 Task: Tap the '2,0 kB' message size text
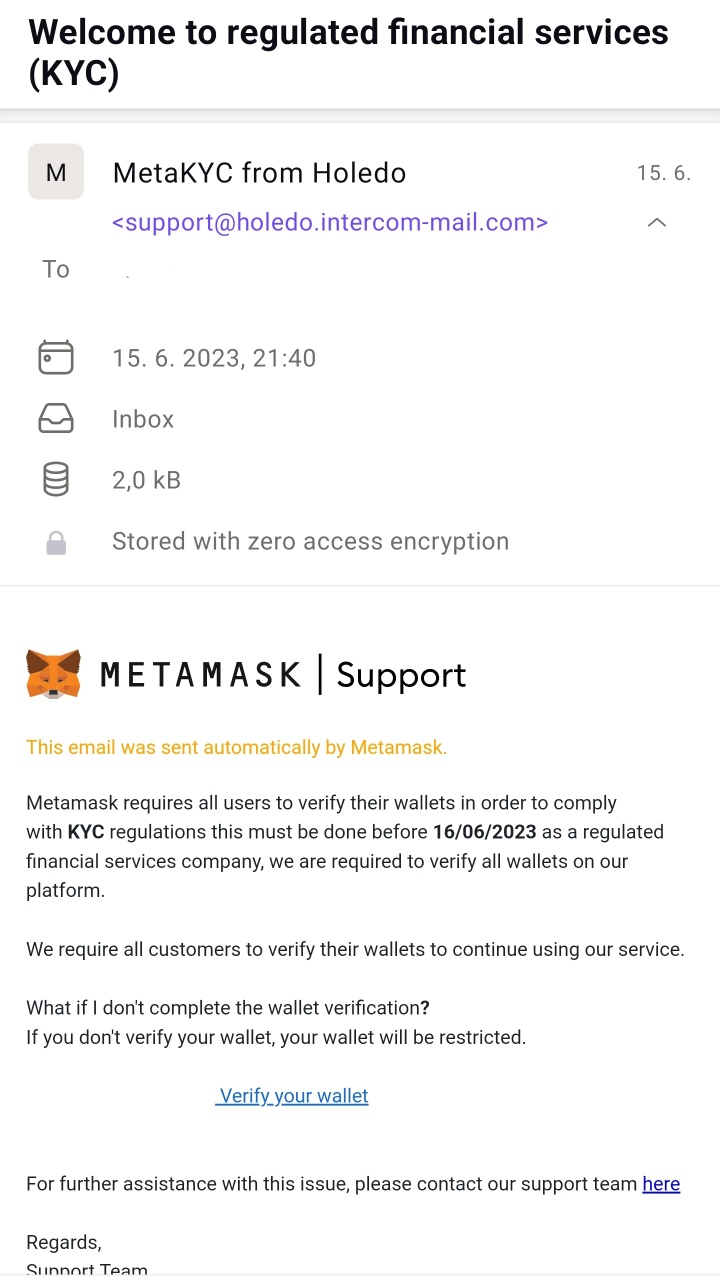(x=146, y=480)
